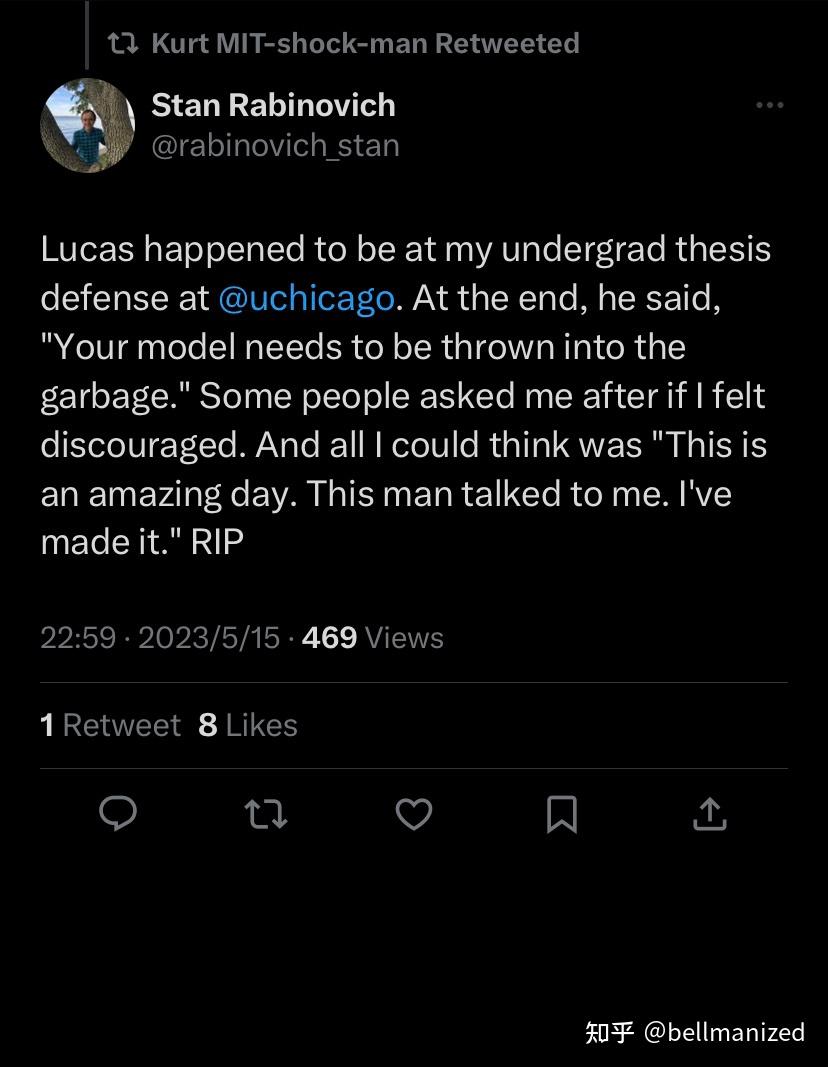Viewport: 828px width, 1067px height.
Task: Follow the @uchicago mention link
Action: click(x=305, y=298)
